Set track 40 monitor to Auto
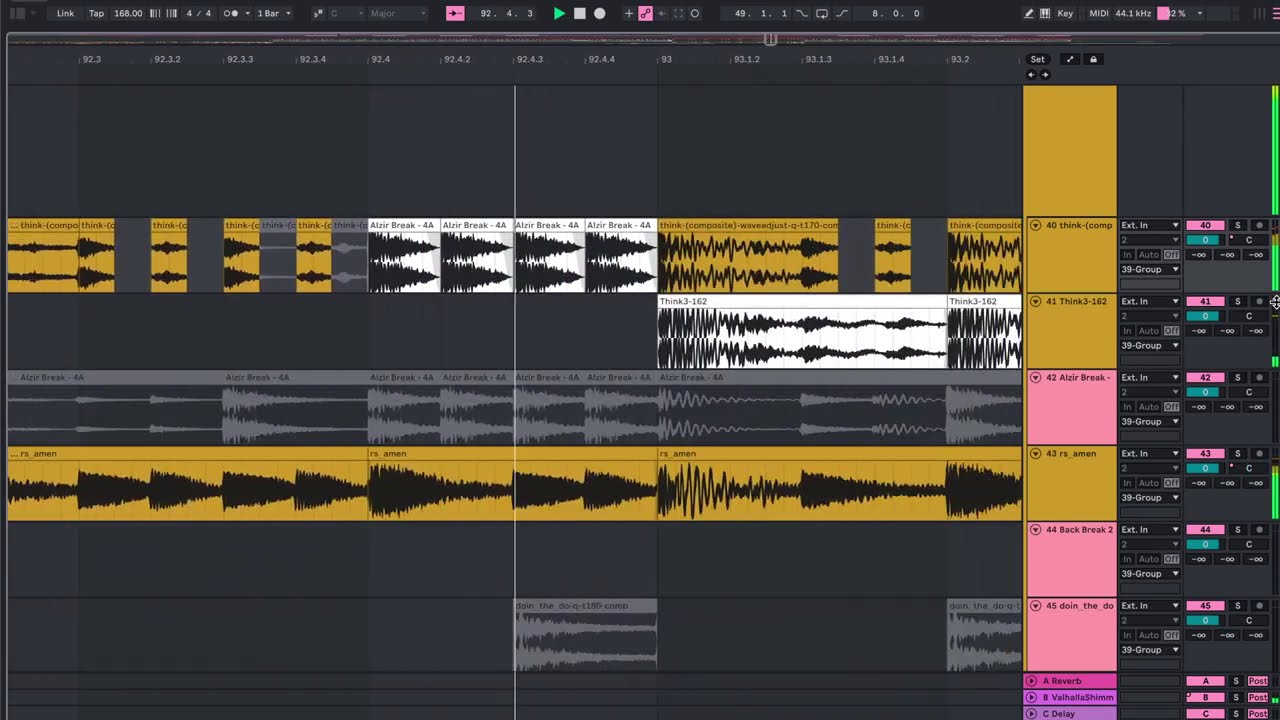Image resolution: width=1280 pixels, height=720 pixels. coord(1148,255)
